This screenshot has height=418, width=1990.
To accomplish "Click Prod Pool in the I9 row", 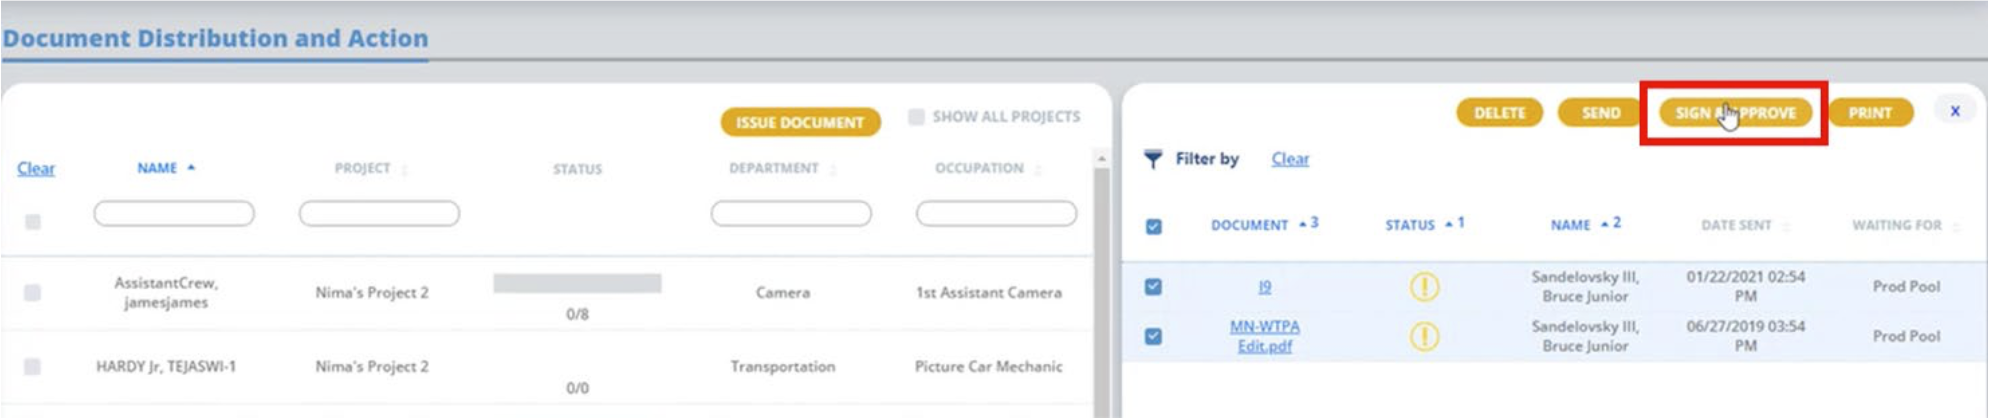I will click(1906, 286).
